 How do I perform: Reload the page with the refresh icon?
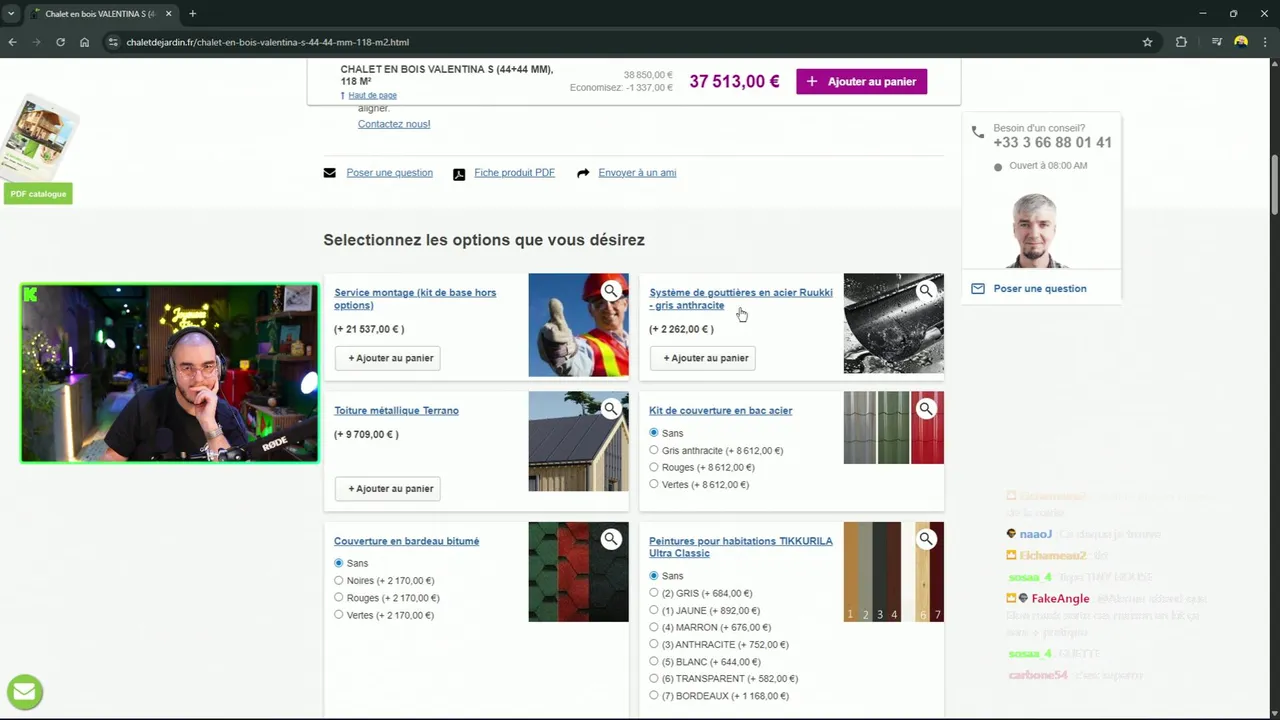coord(60,42)
